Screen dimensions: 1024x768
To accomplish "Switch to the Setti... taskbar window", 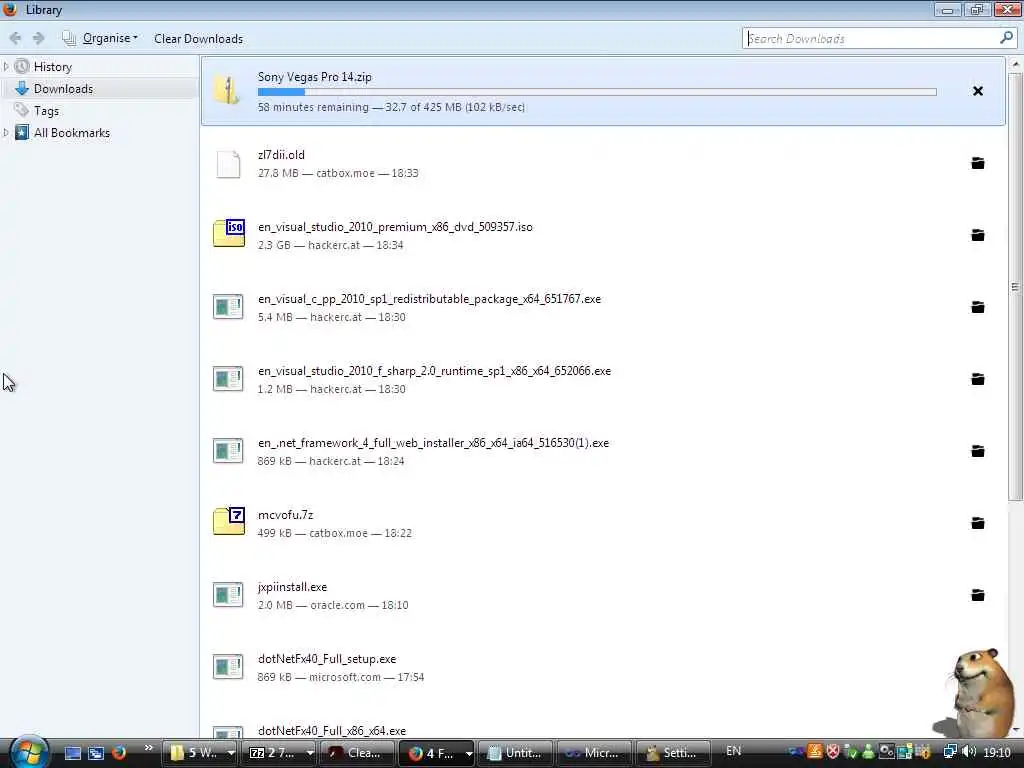I will pyautogui.click(x=673, y=753).
